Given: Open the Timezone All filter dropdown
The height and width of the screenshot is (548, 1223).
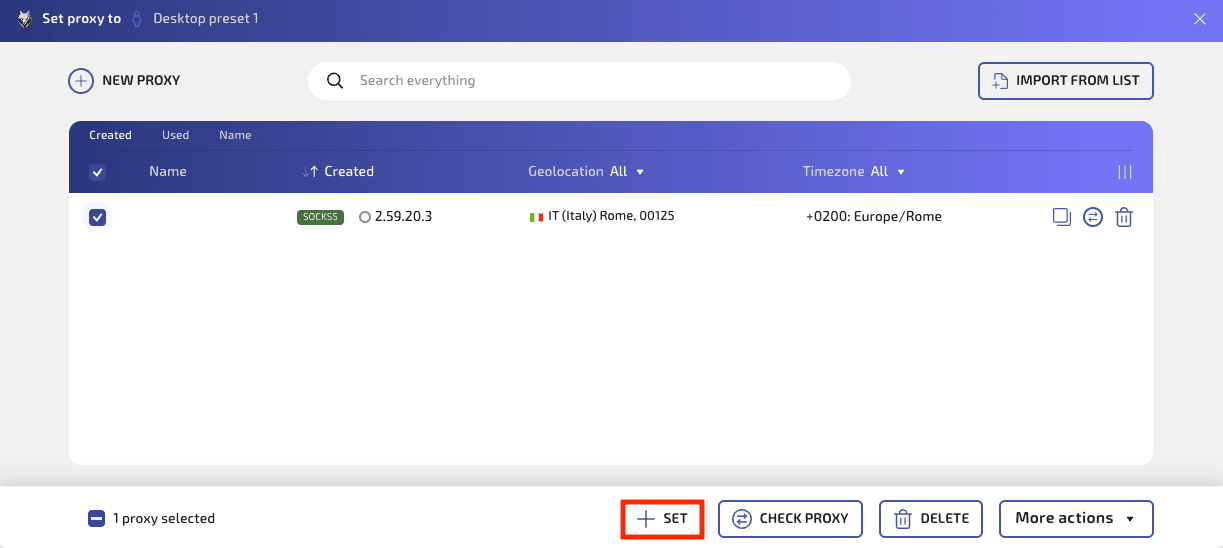Looking at the screenshot, I should pyautogui.click(x=854, y=172).
